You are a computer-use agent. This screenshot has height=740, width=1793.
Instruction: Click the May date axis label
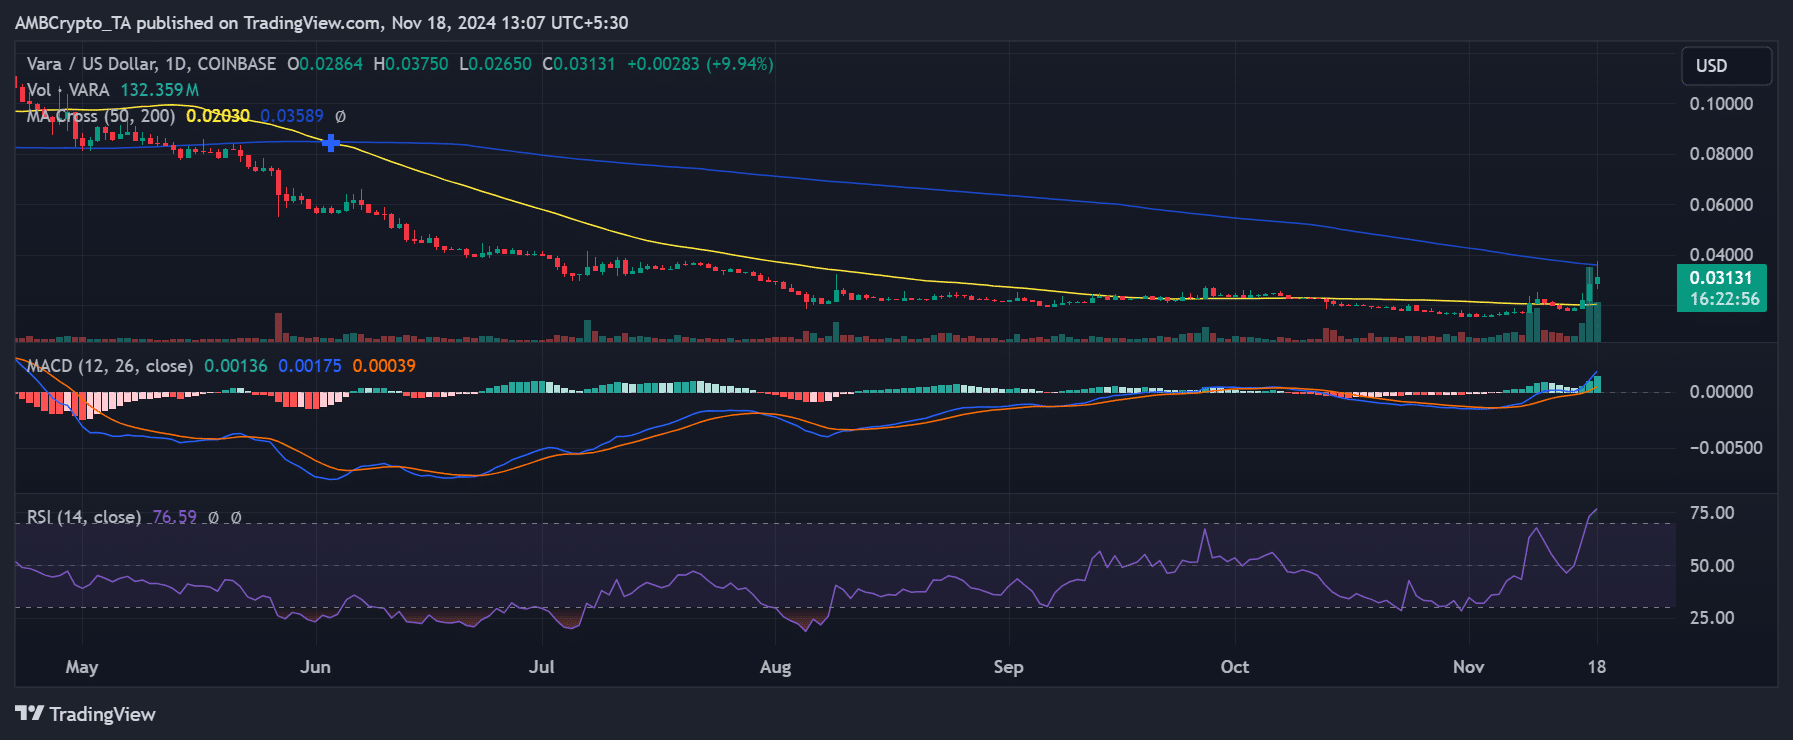pos(82,667)
